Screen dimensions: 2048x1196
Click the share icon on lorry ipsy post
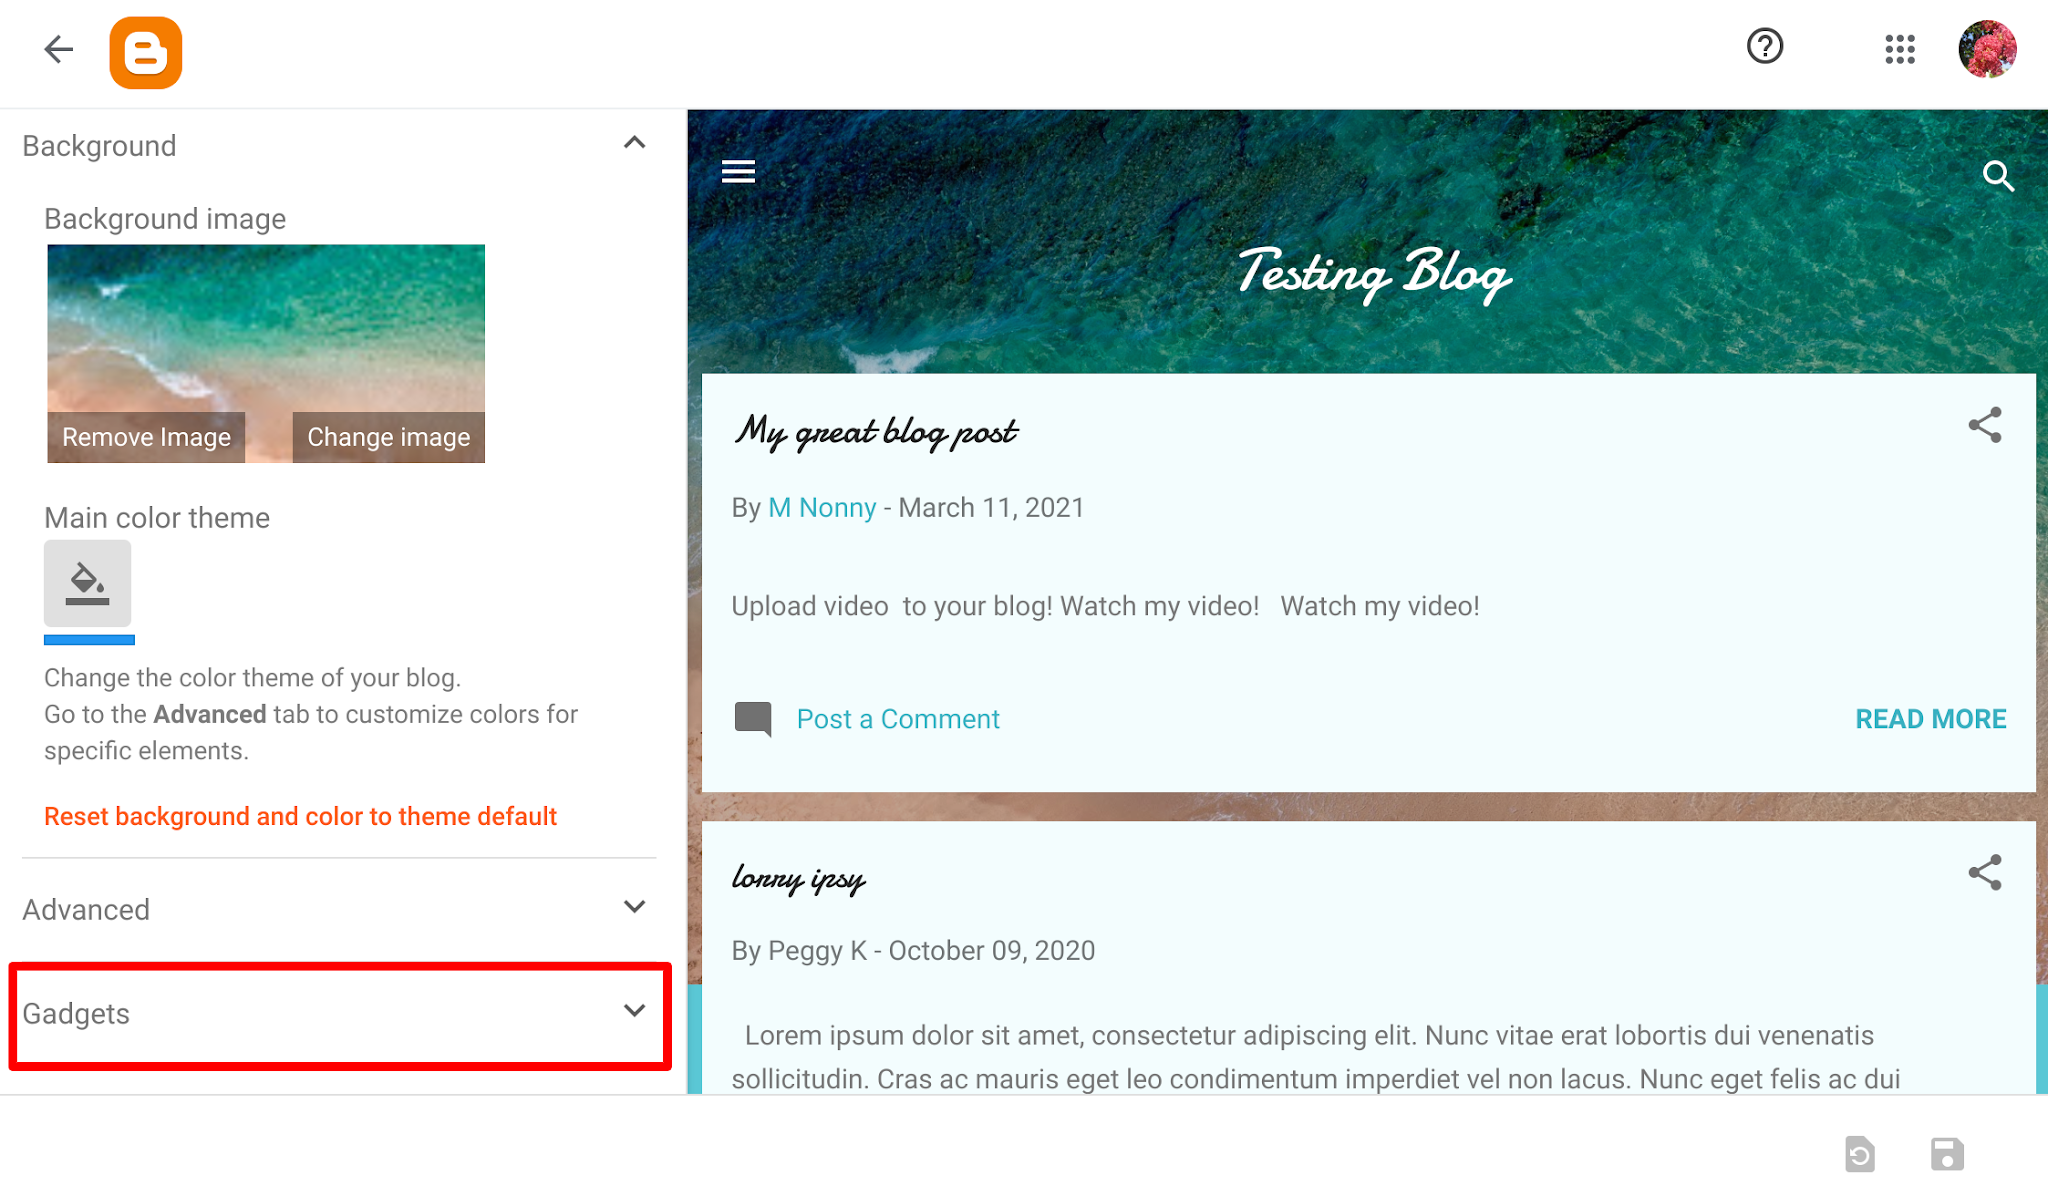click(1985, 871)
